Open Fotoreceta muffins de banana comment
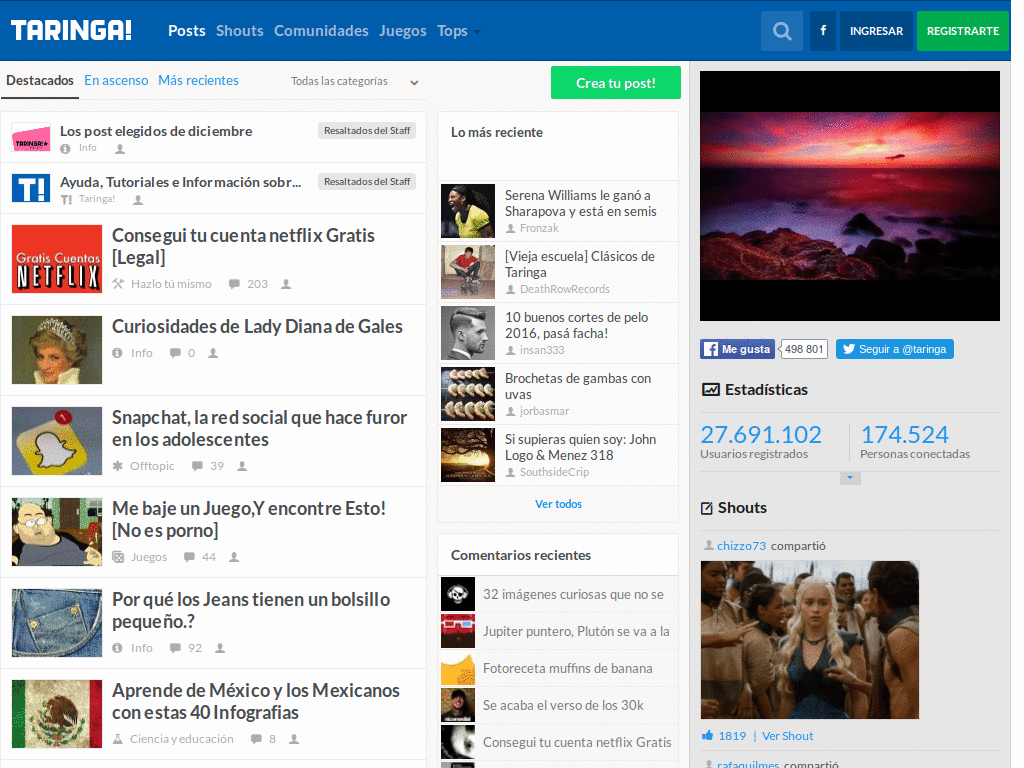The height and width of the screenshot is (768, 1024). [568, 668]
